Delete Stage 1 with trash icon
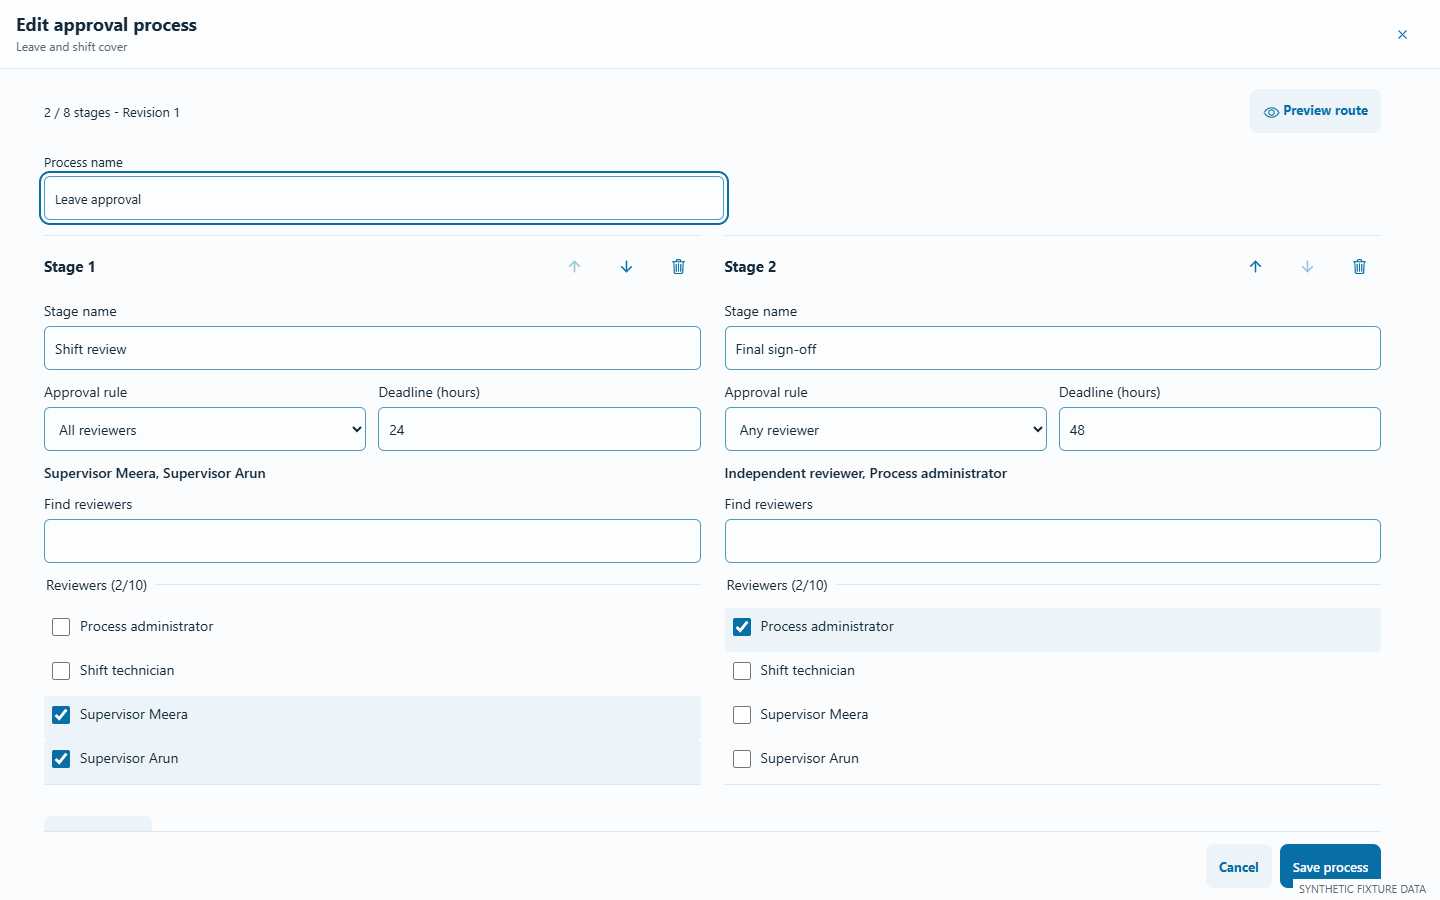 (x=679, y=267)
